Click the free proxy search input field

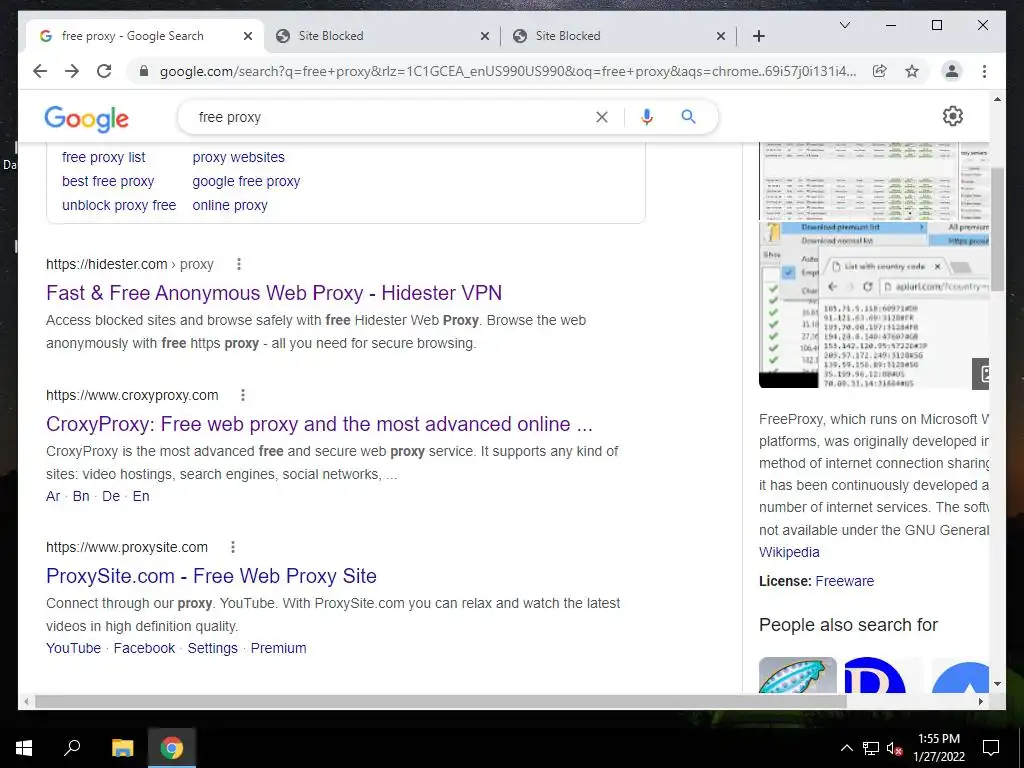392,117
